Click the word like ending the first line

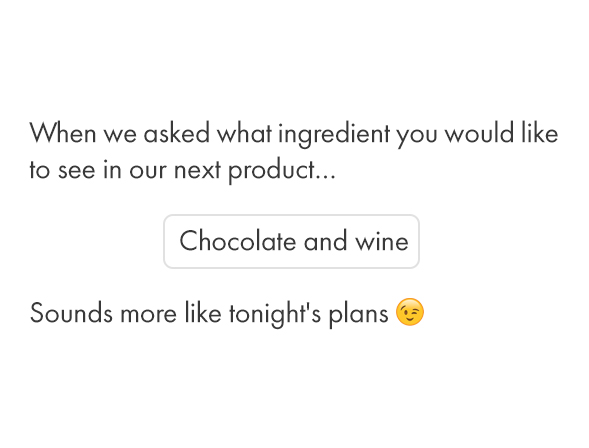[x=540, y=133]
